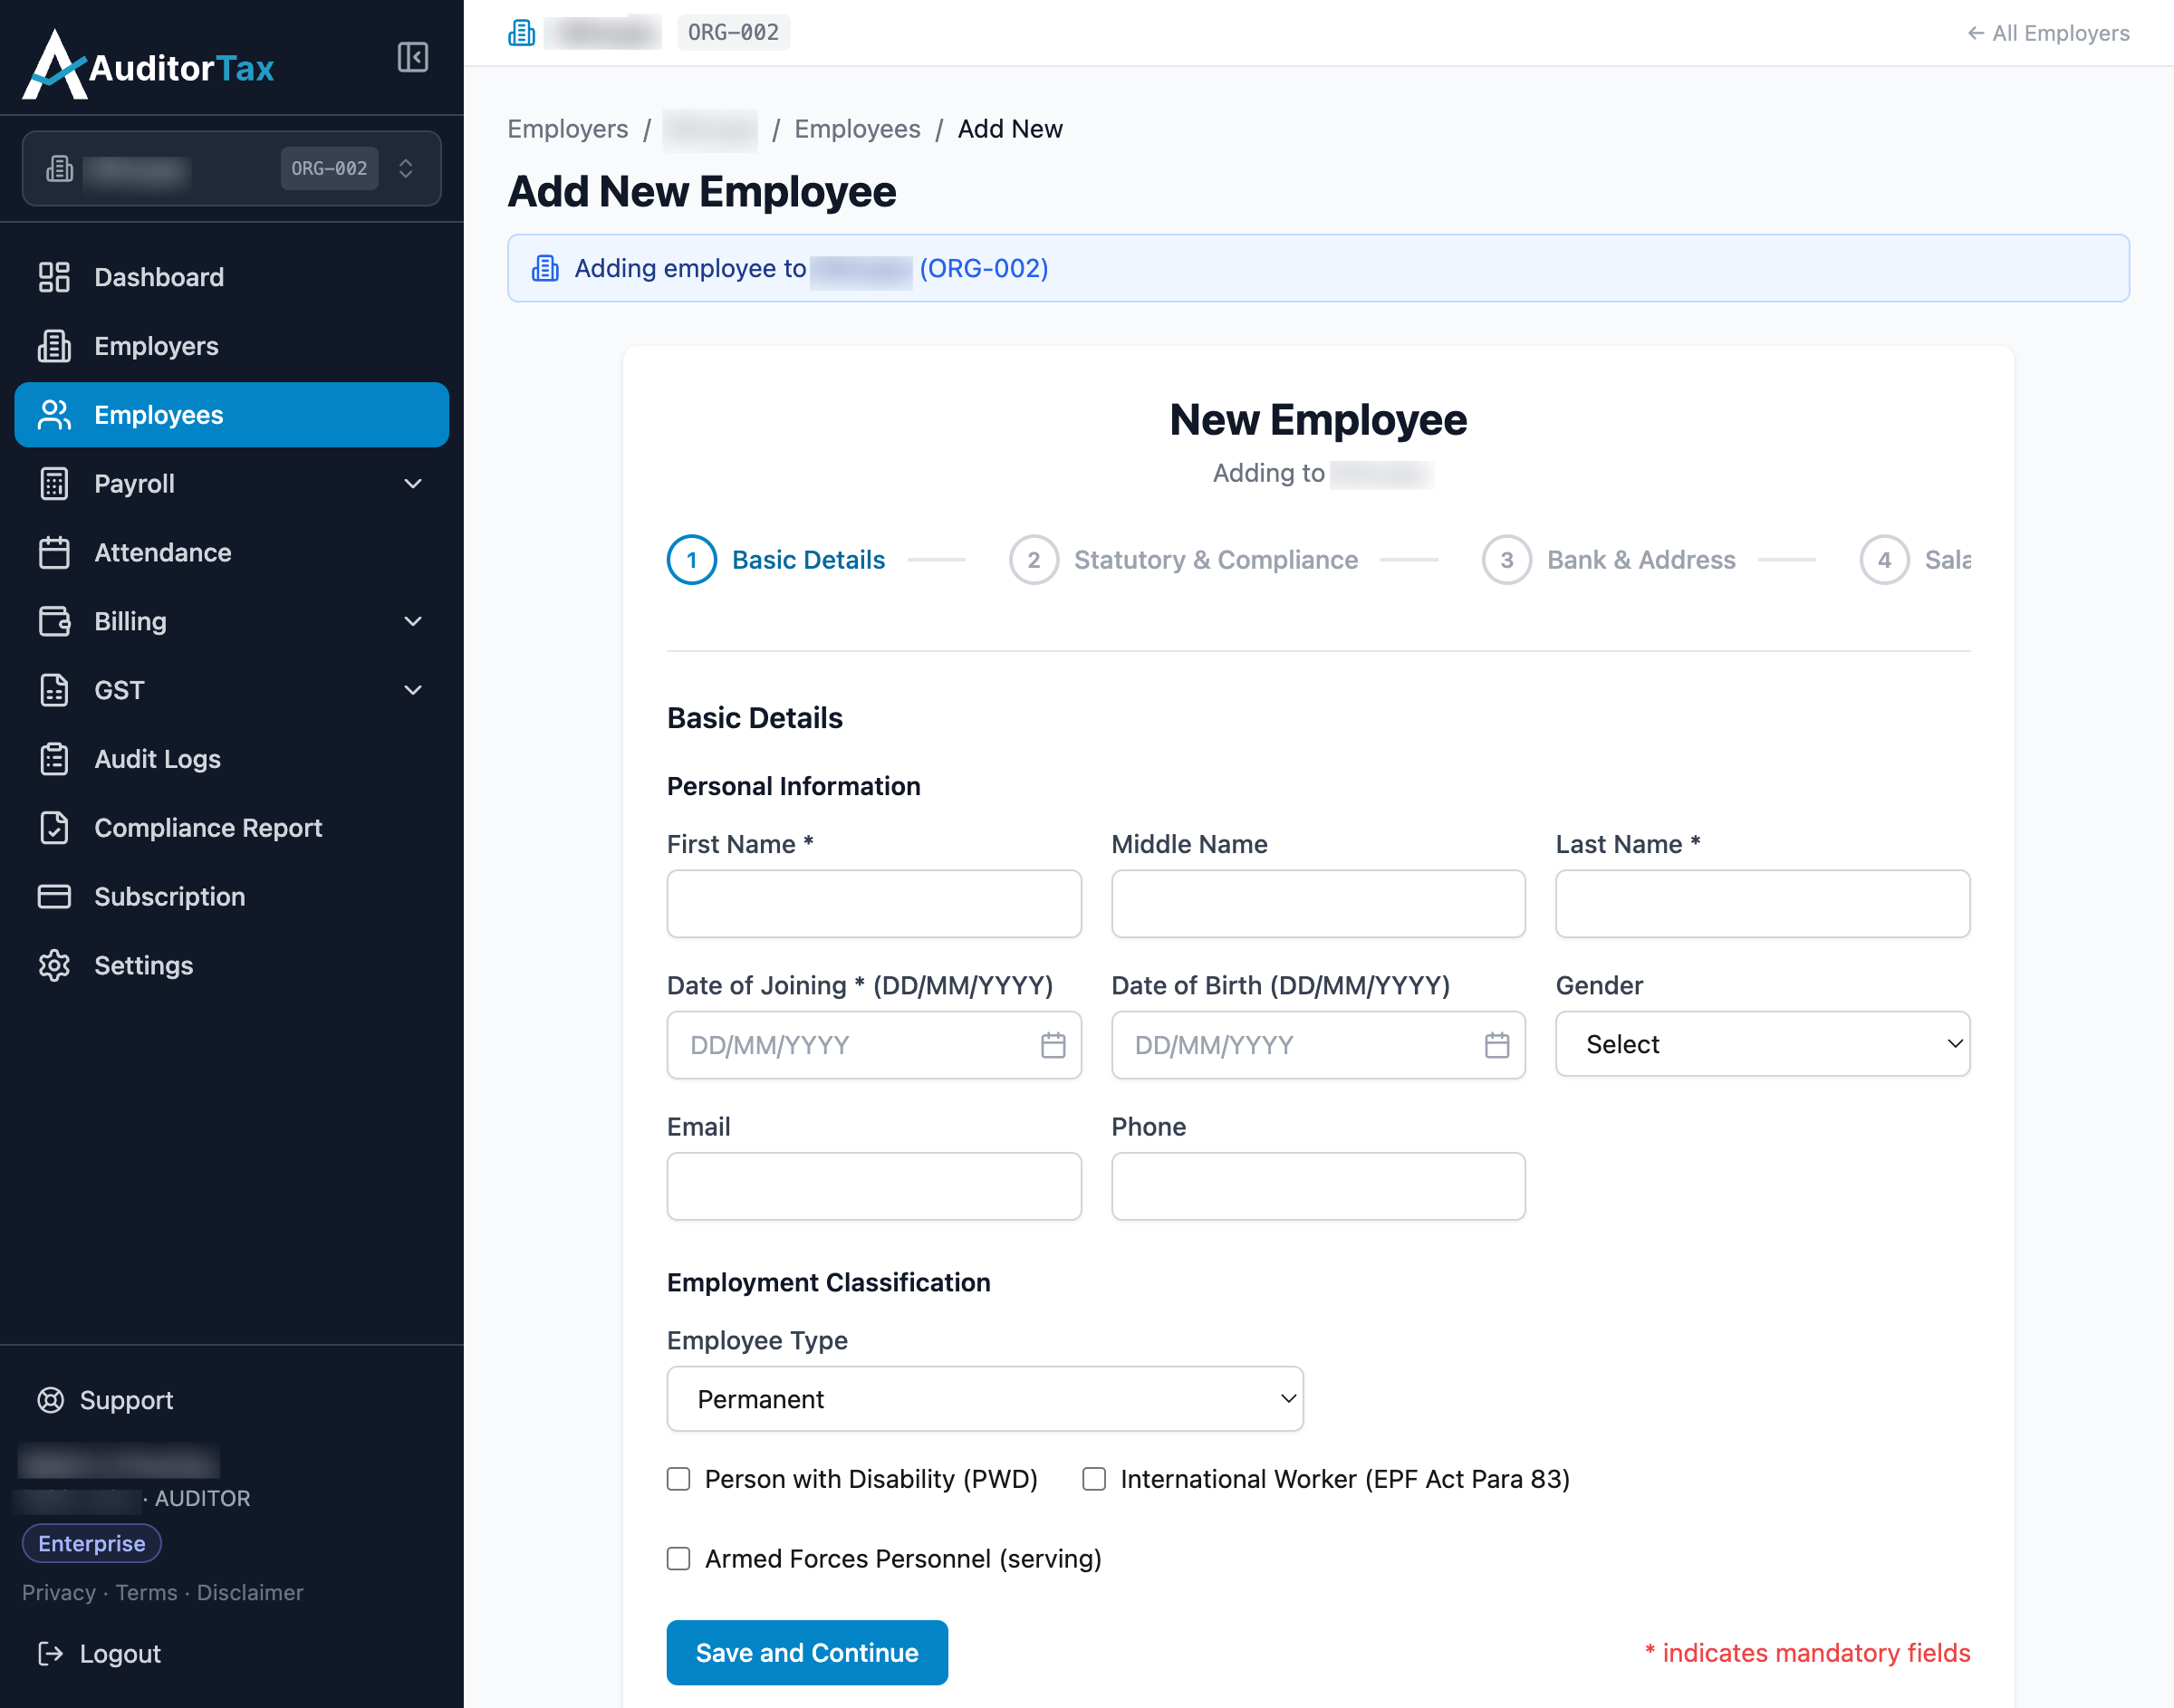Collapse the sidebar using the panel icon
2174x1708 pixels.
coord(412,57)
